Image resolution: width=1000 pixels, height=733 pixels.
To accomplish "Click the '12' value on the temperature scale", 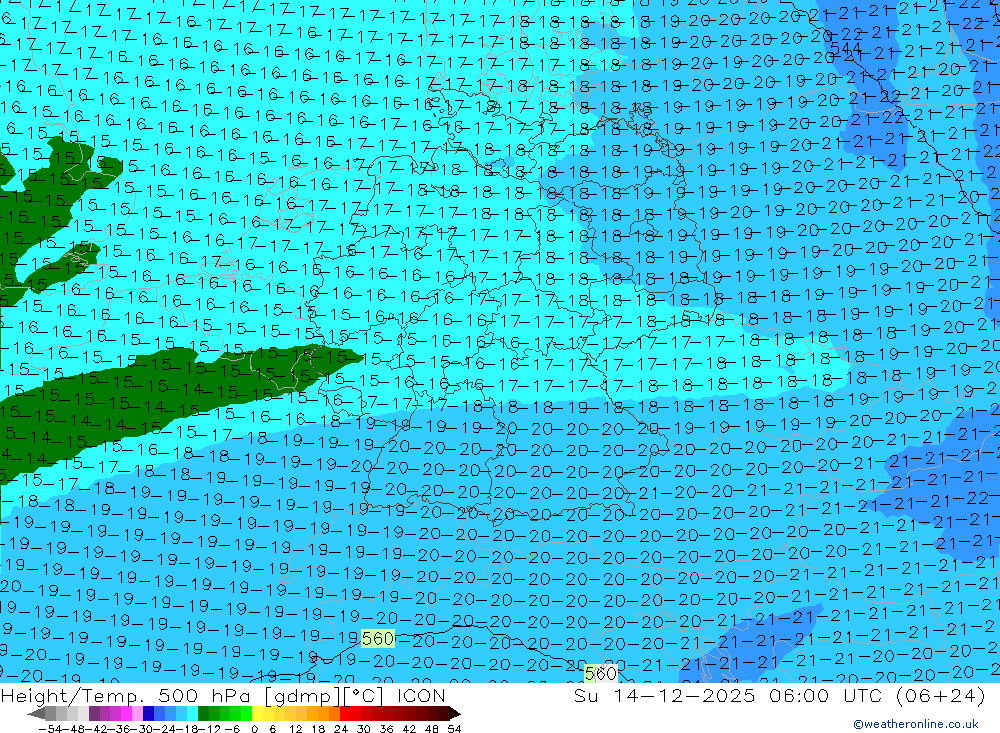I will coord(296,729).
